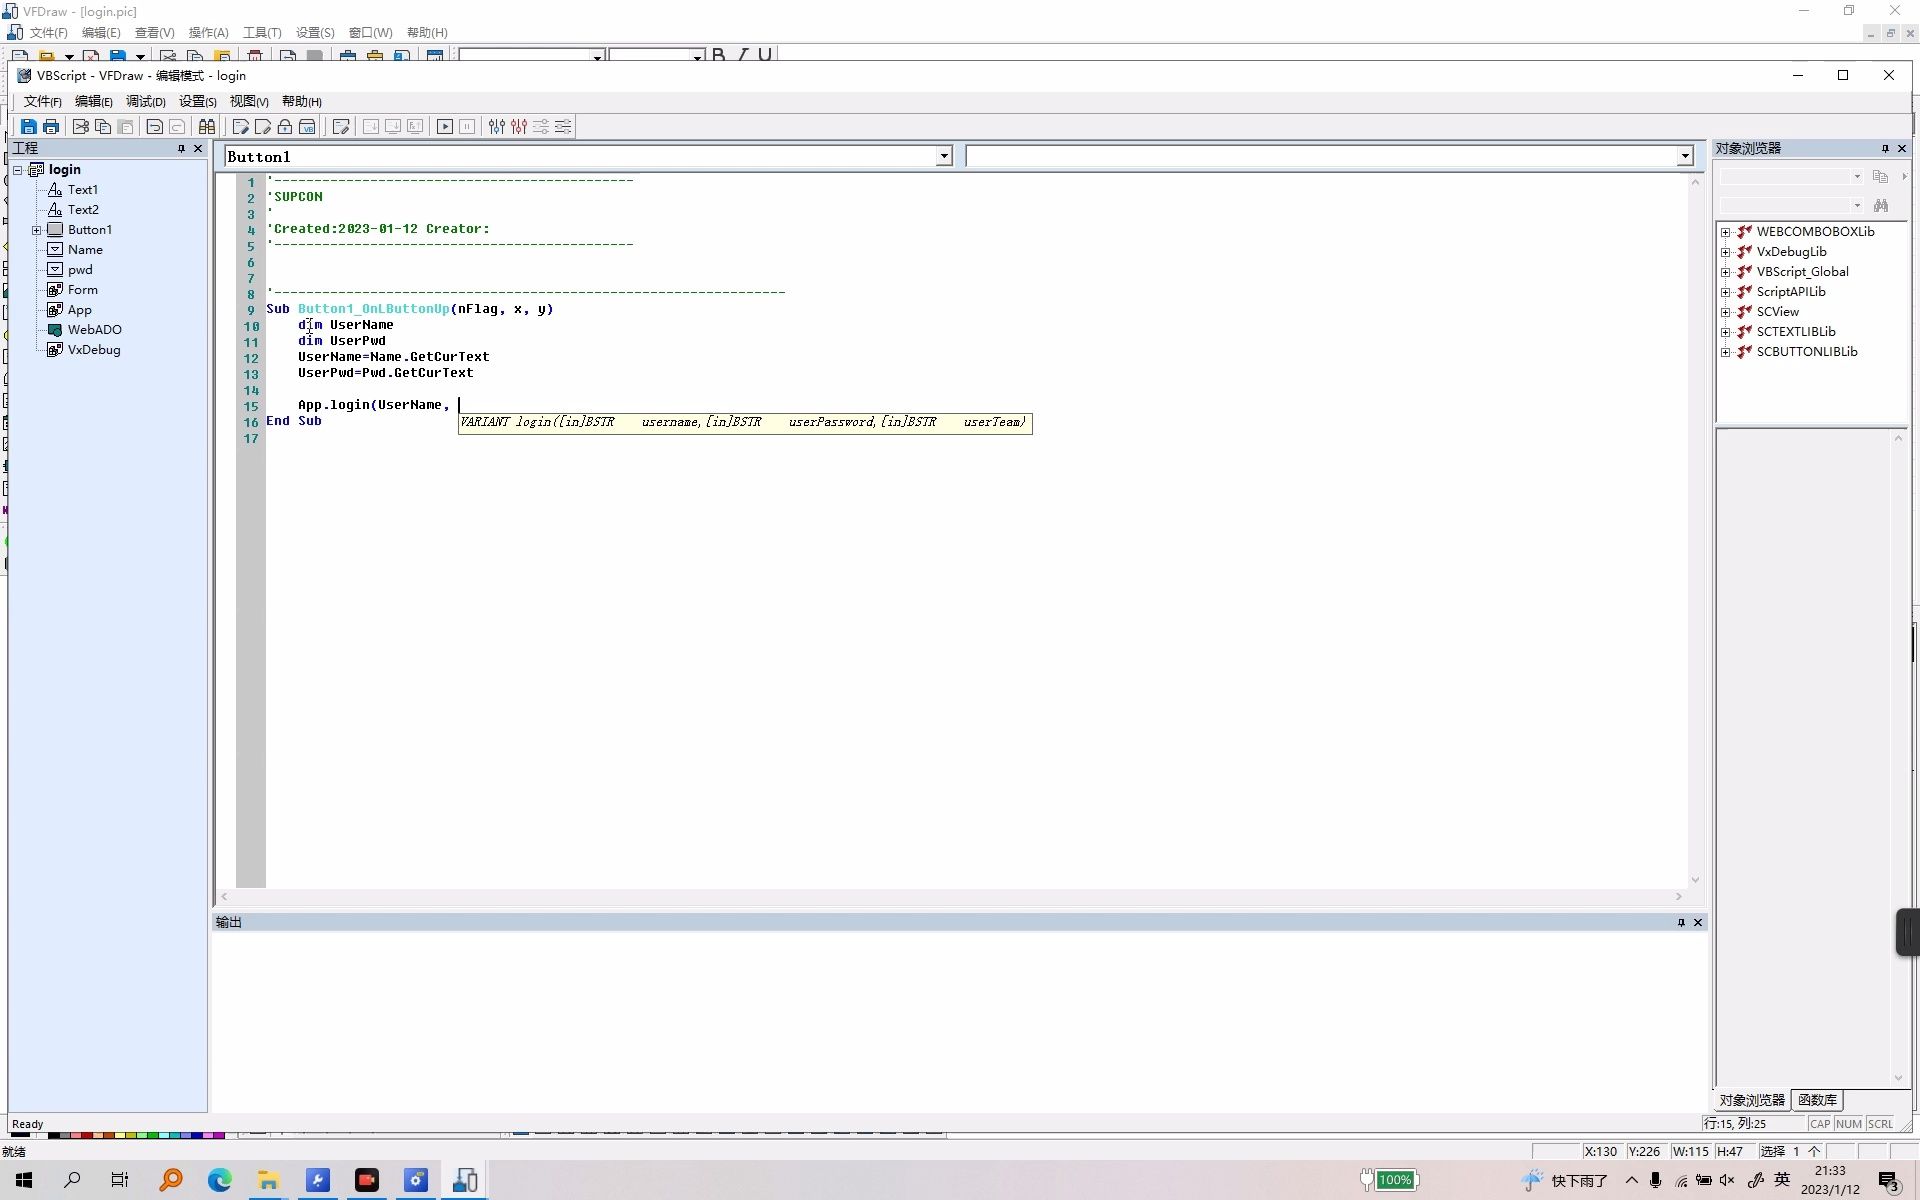Click the binoculars find icon in toolbar
The width and height of the screenshot is (1920, 1200).
207,127
